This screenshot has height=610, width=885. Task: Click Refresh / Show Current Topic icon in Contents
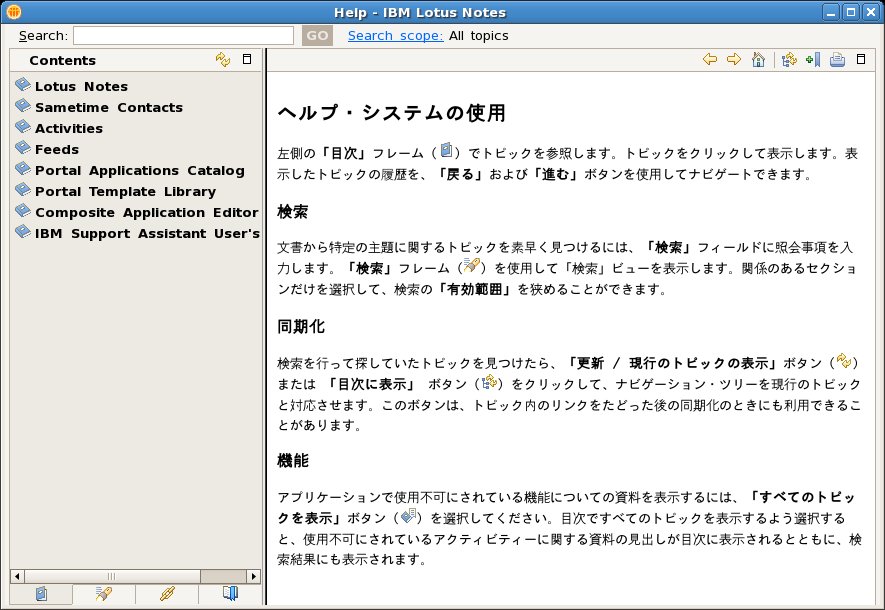[223, 59]
